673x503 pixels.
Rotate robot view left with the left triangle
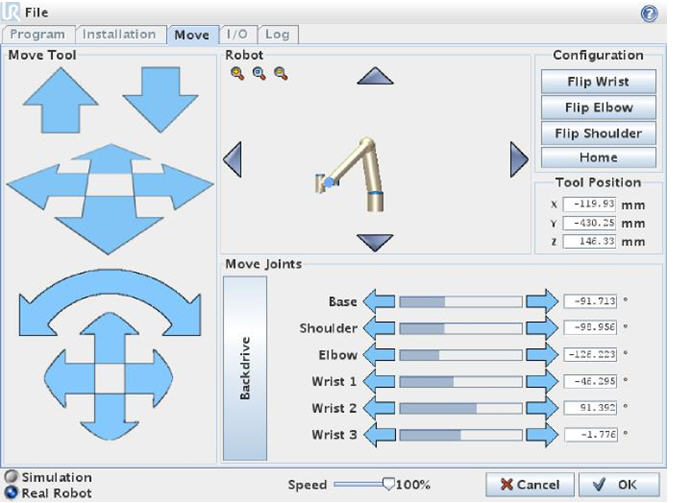233,159
